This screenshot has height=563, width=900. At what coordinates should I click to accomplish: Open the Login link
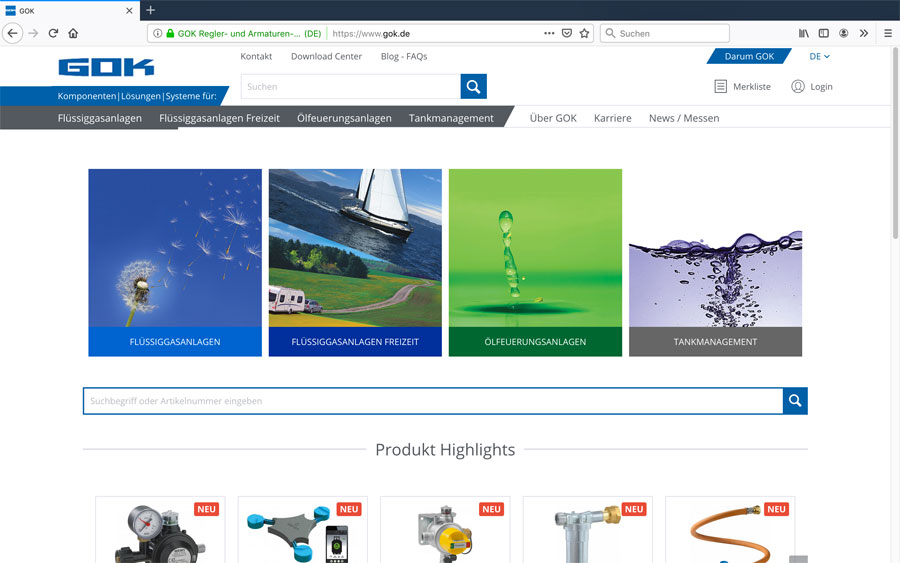pos(821,87)
